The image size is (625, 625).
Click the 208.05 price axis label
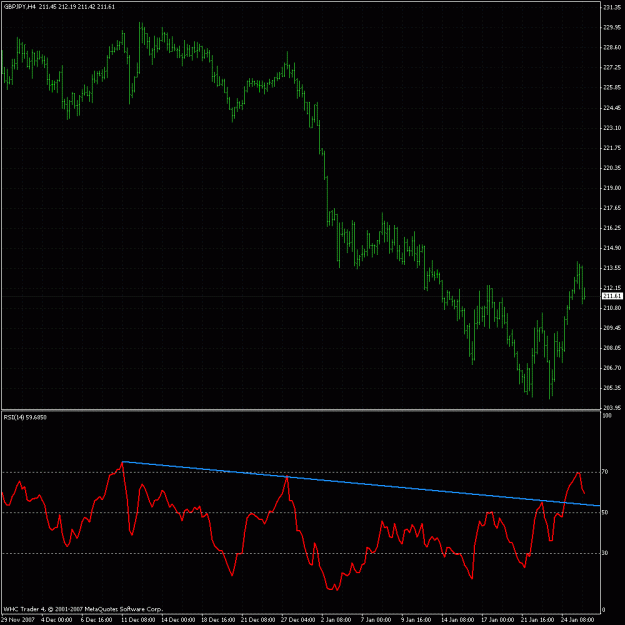[x=612, y=348]
